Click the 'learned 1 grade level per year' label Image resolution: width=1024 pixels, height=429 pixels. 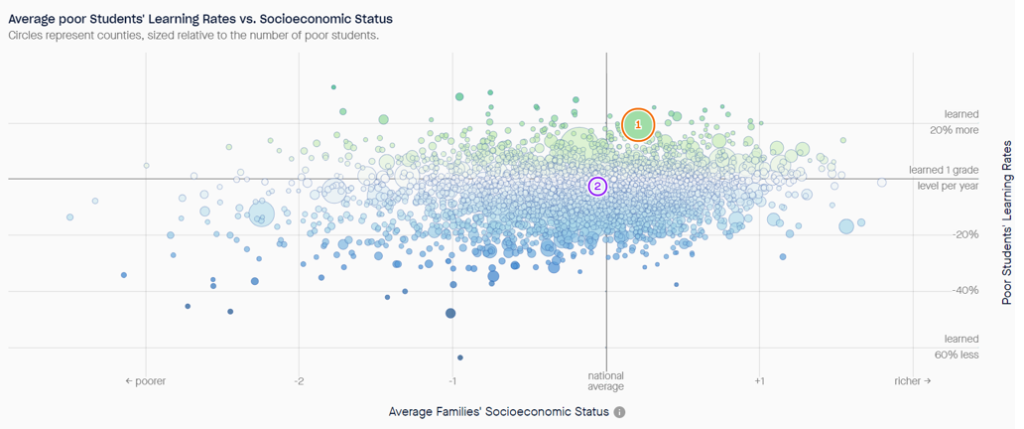943,178
